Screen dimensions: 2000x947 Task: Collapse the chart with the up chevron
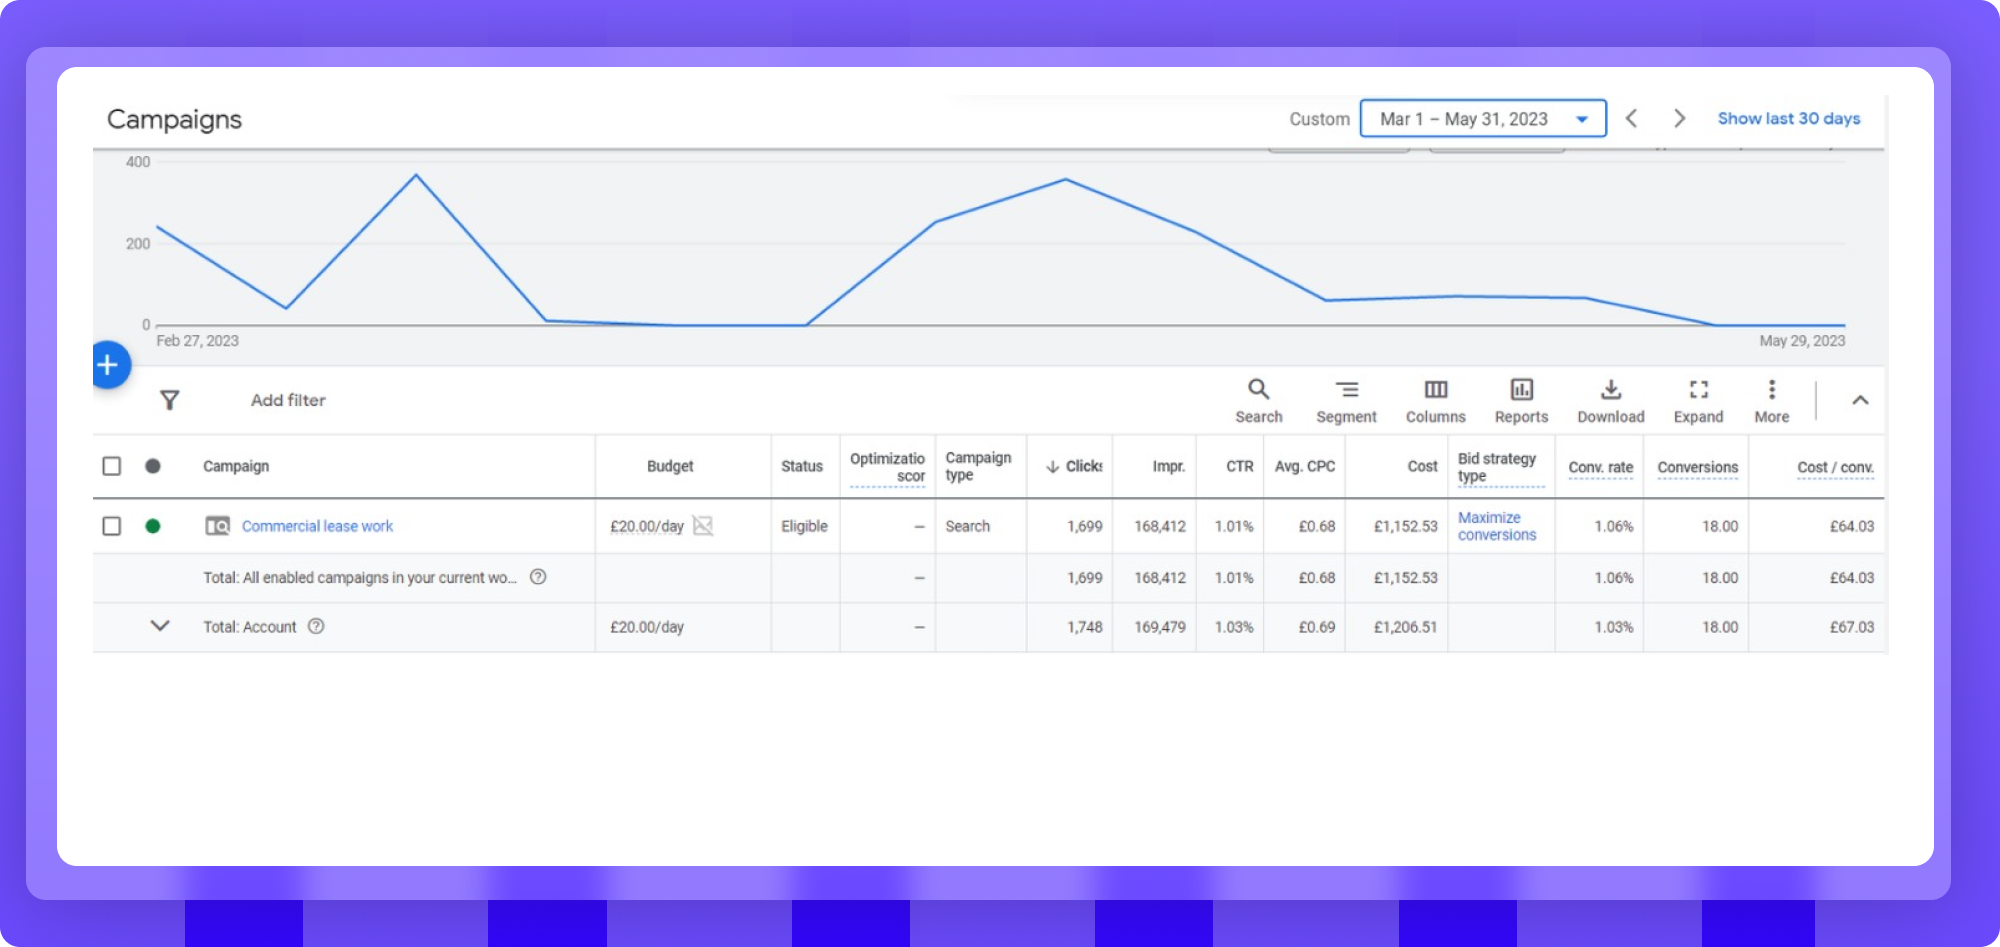1859,400
